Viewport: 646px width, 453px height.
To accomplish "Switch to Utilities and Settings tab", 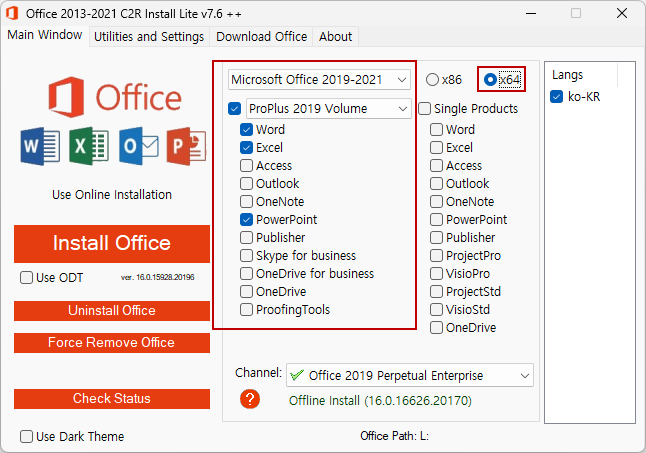I will pyautogui.click(x=149, y=37).
